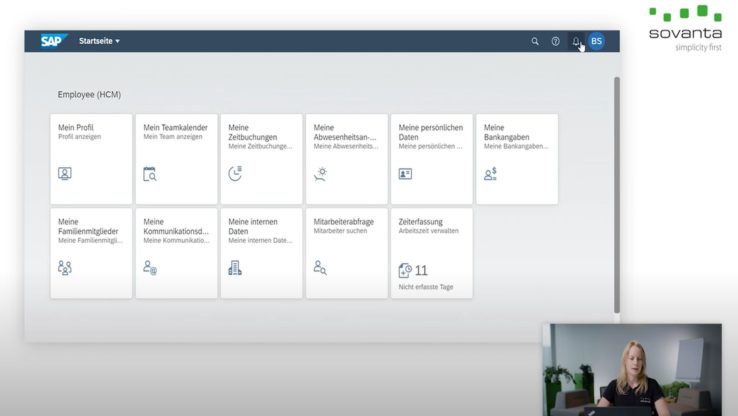Click the Mein Teamkalender calendar icon
Screen dimensions: 738x416
(150, 173)
